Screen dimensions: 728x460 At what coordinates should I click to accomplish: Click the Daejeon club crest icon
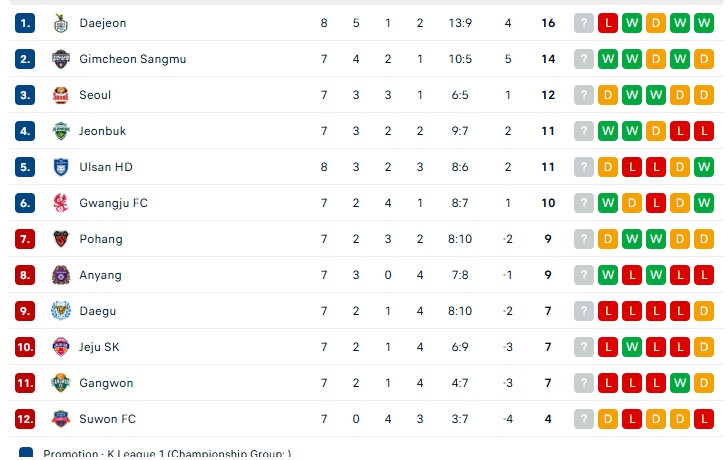(61, 23)
